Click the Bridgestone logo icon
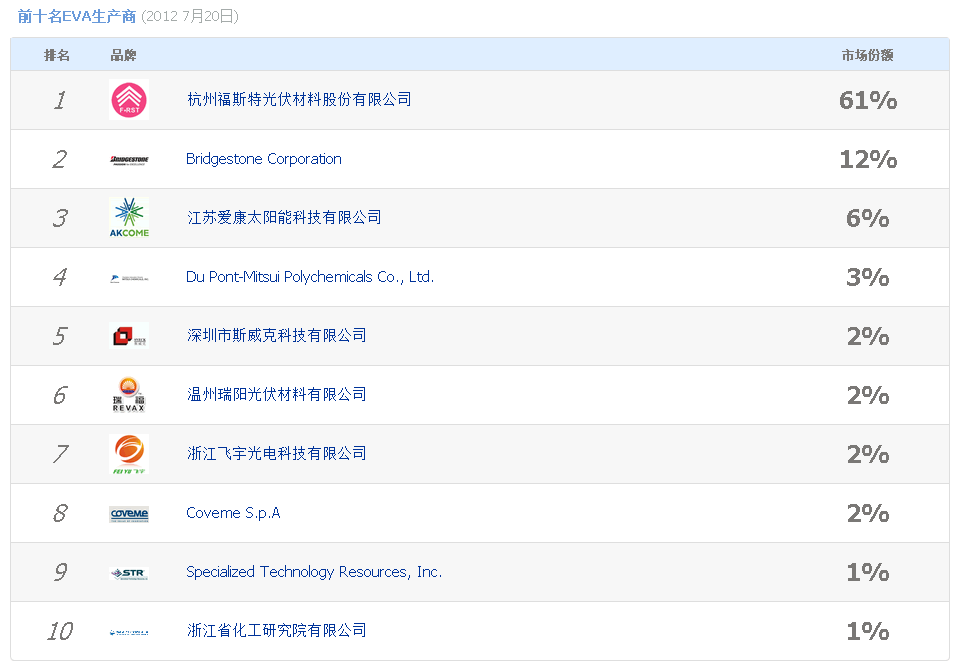The height and width of the screenshot is (668, 959). point(129,160)
